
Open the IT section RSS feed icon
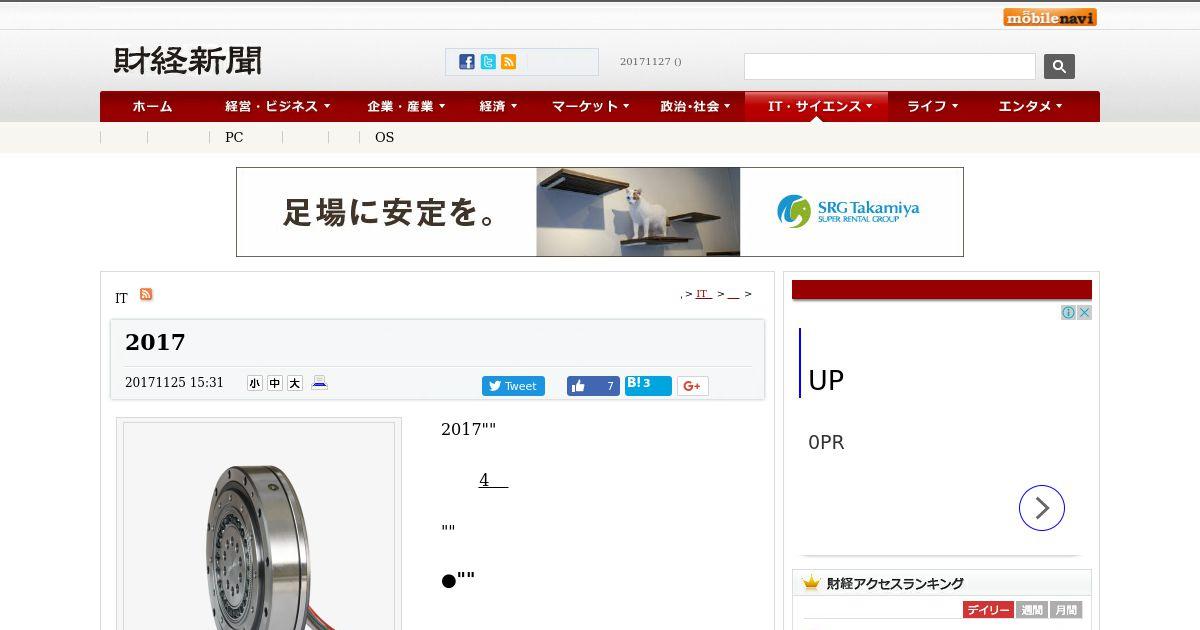(x=146, y=294)
